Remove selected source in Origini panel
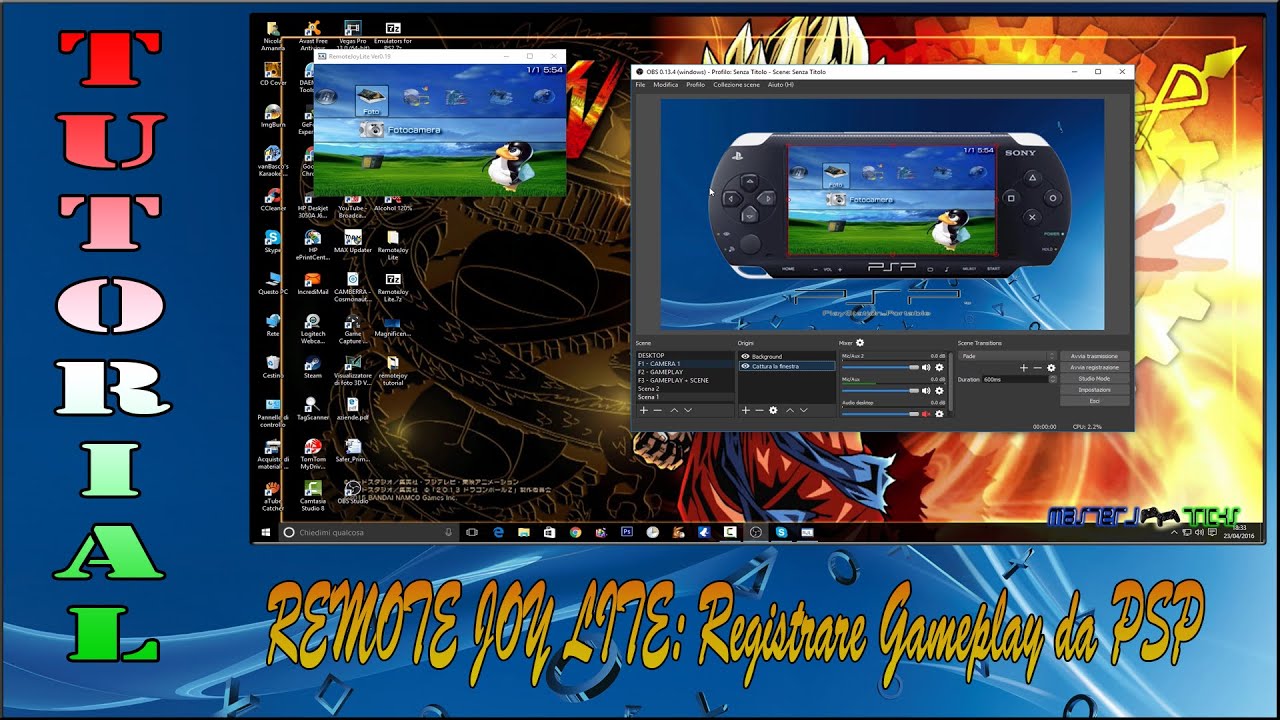The height and width of the screenshot is (720, 1280). tap(759, 410)
